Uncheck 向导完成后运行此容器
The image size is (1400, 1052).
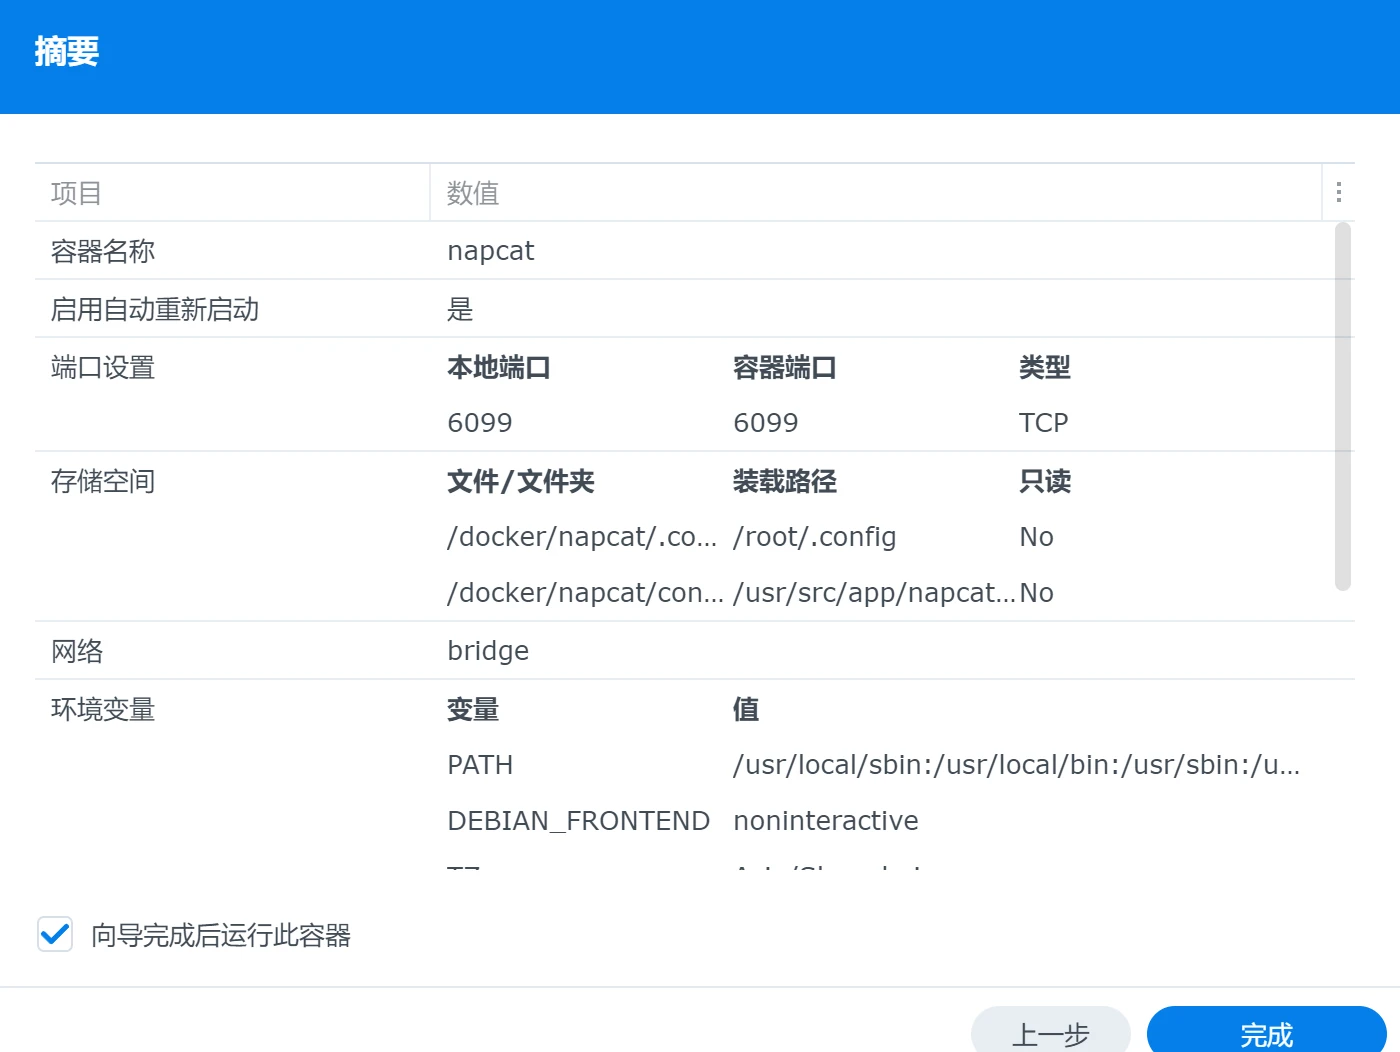click(x=55, y=934)
